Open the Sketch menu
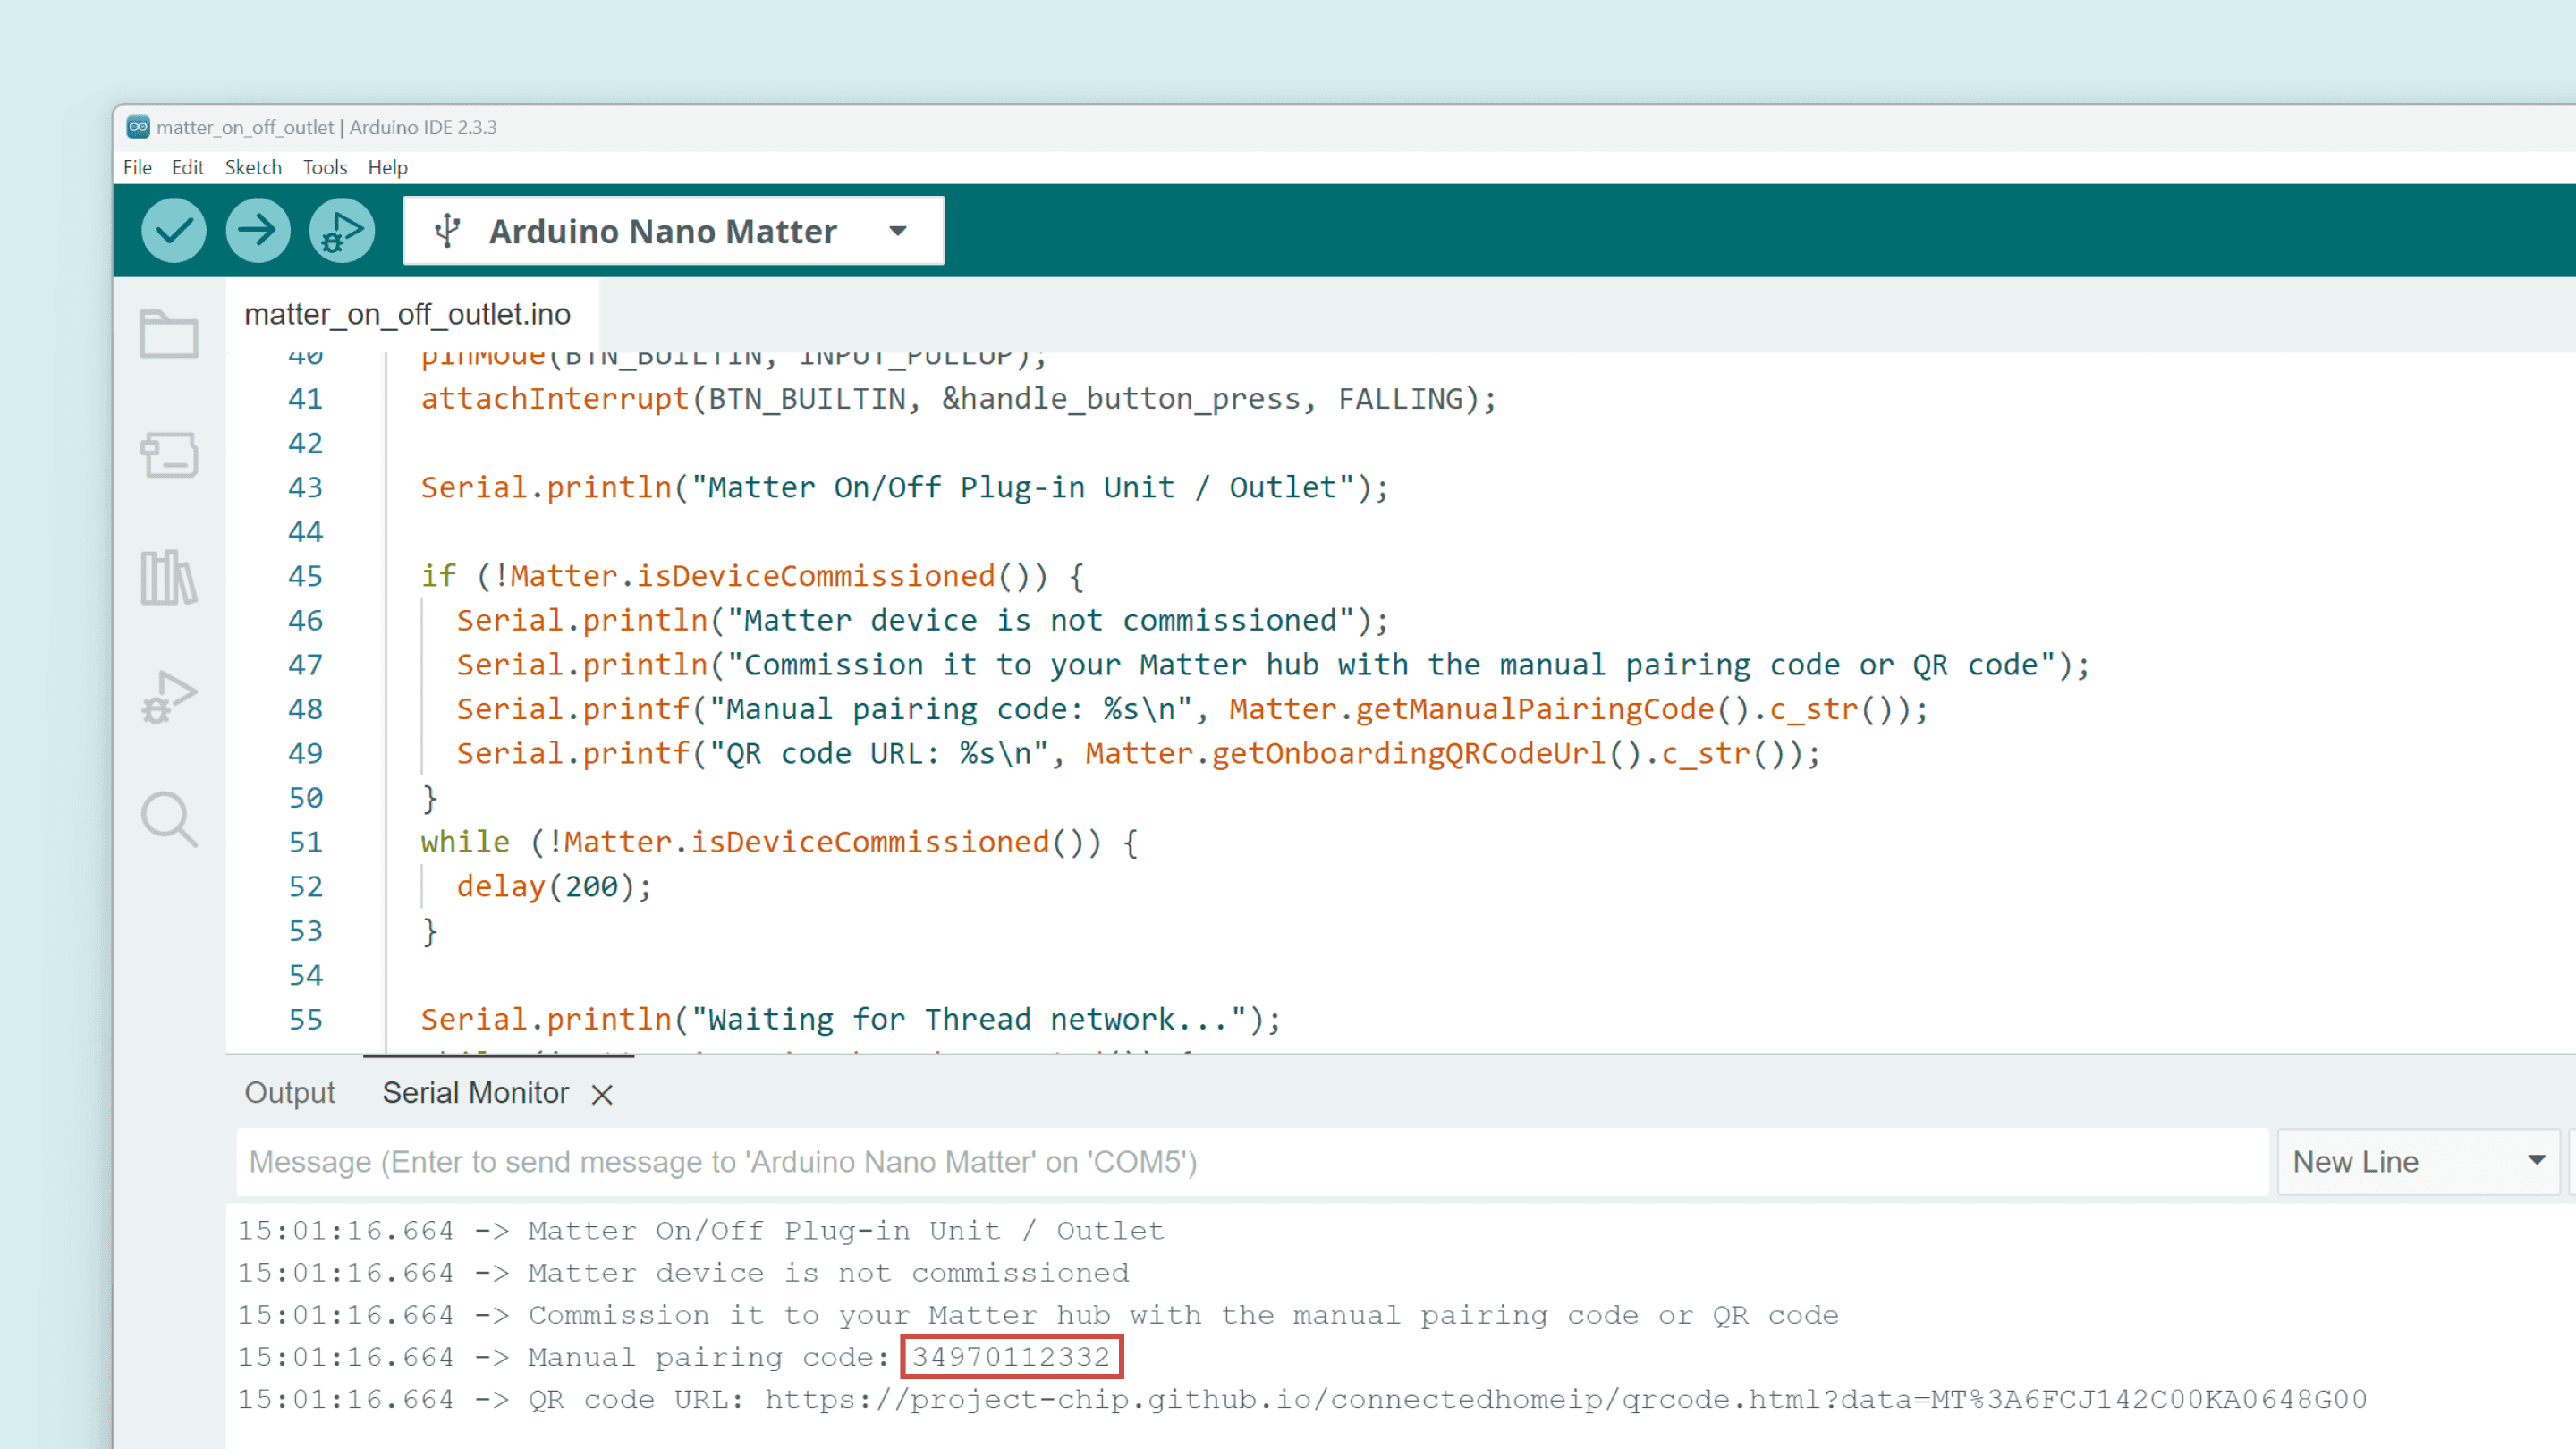 (x=252, y=167)
